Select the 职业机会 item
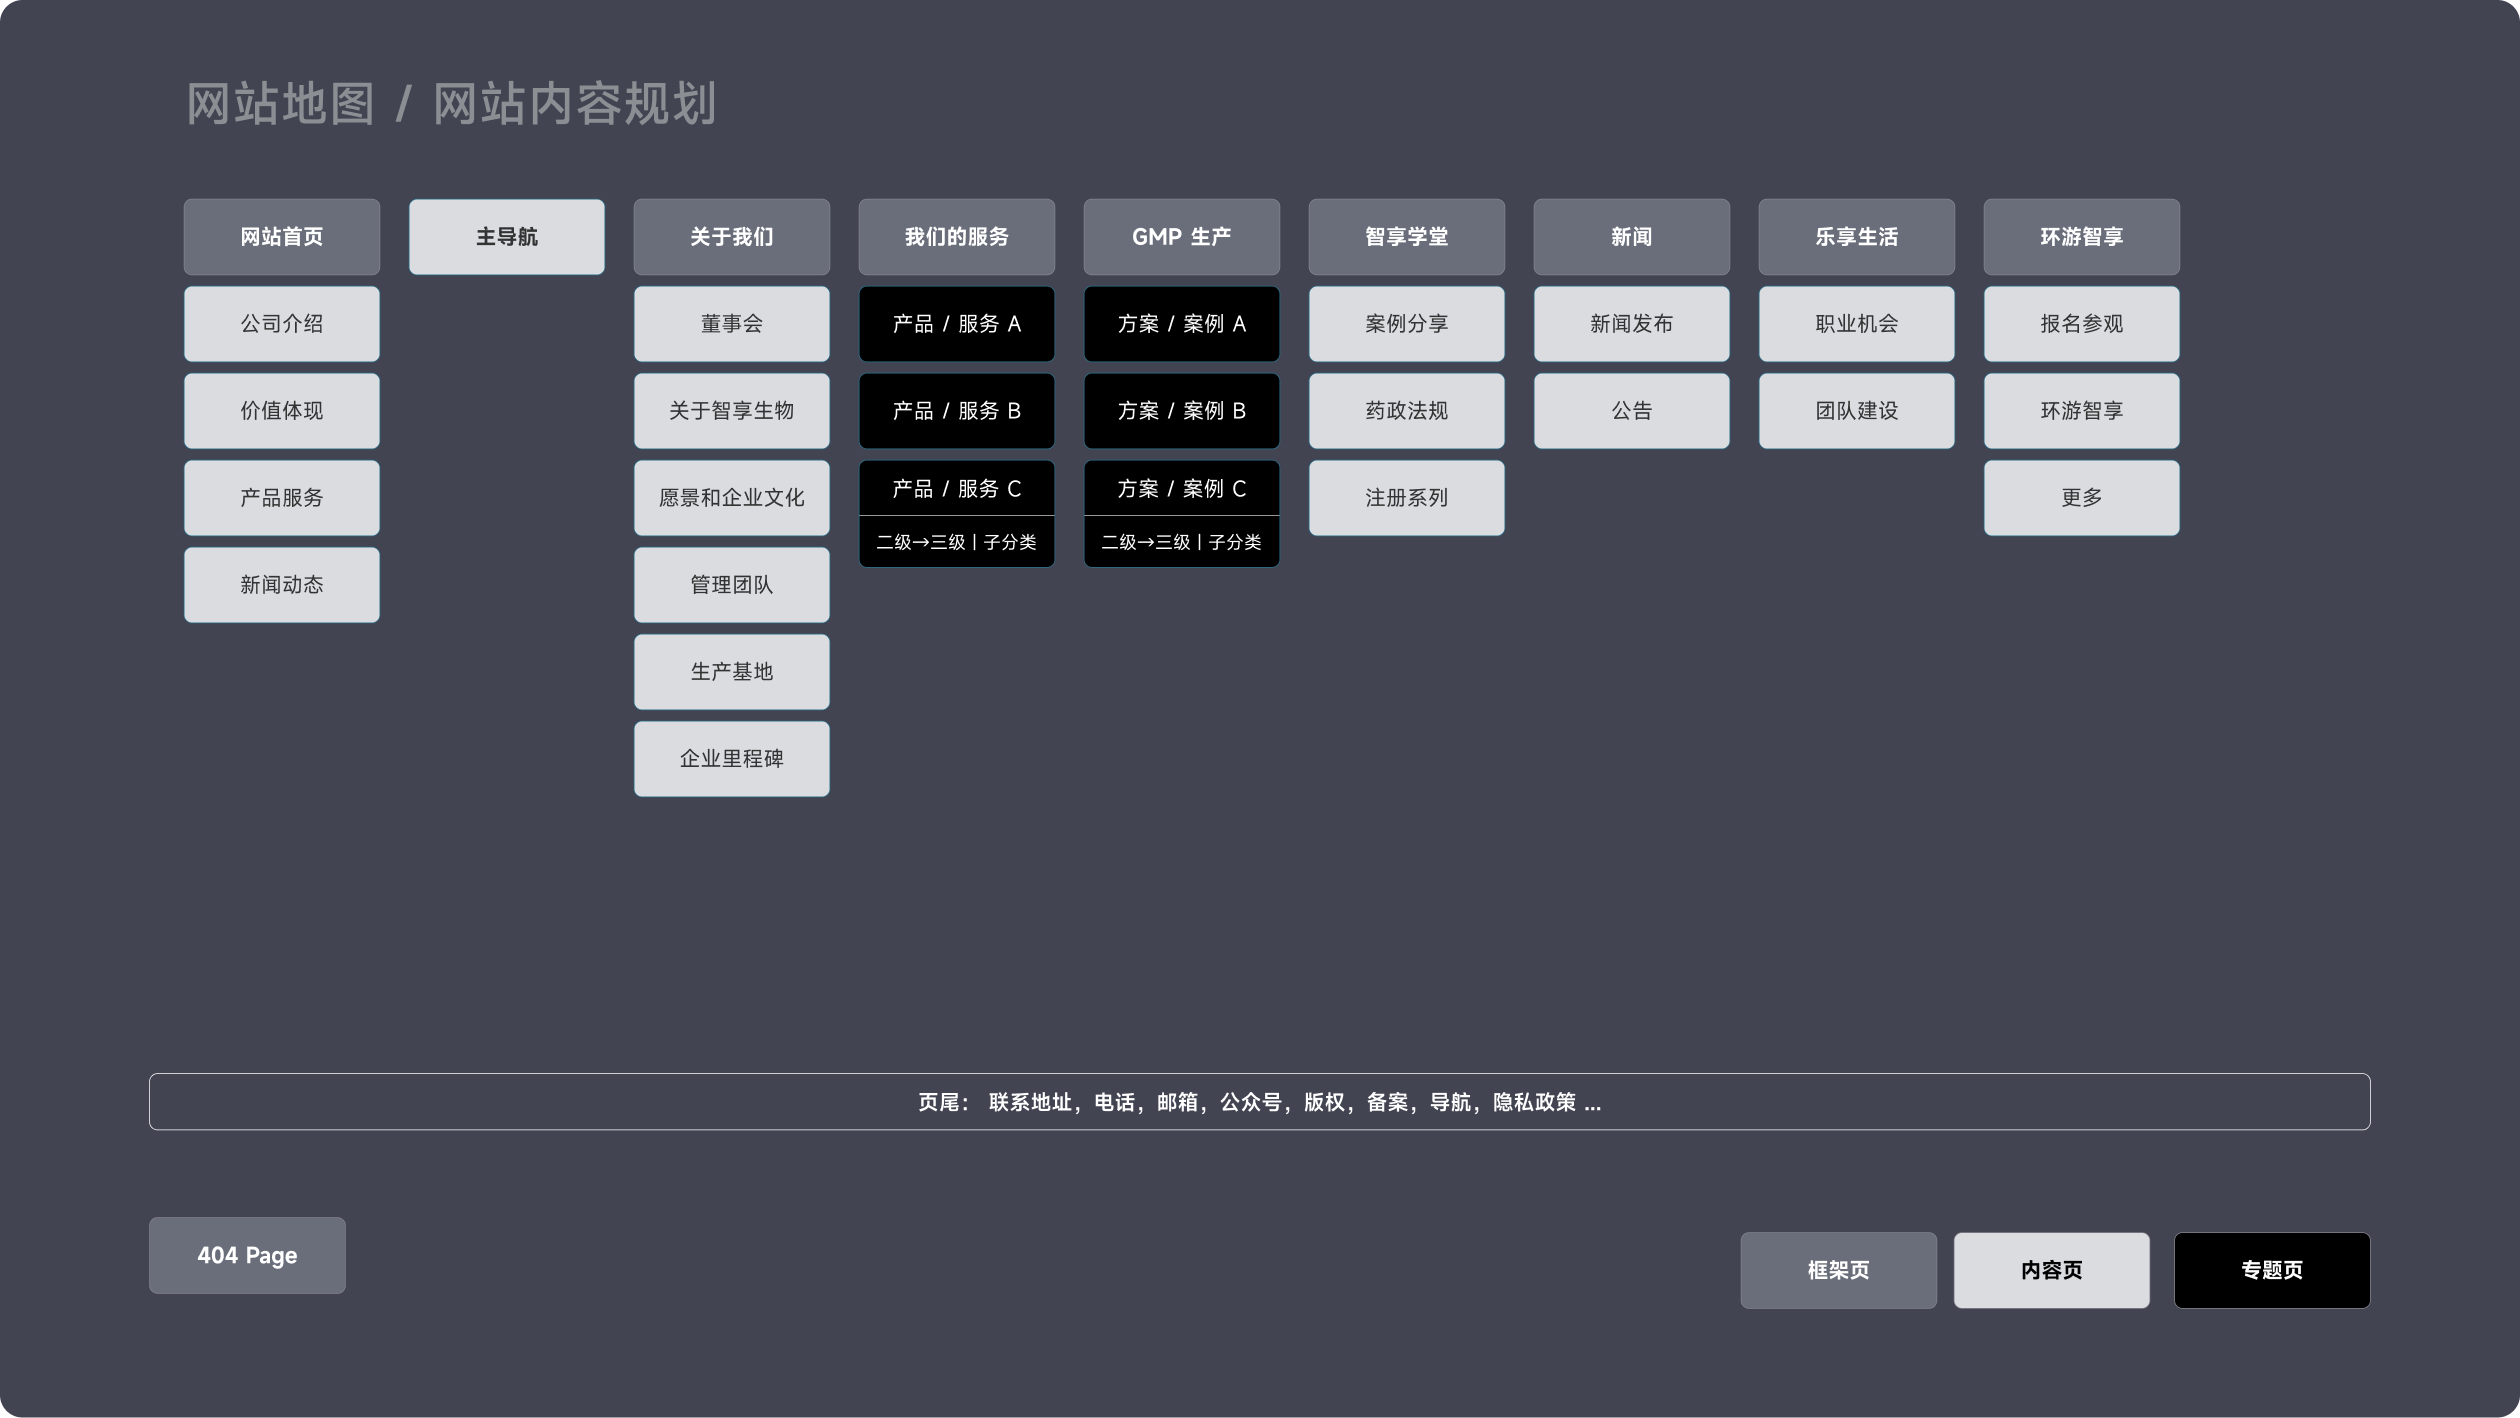This screenshot has height=1418, width=2520. coord(1856,324)
